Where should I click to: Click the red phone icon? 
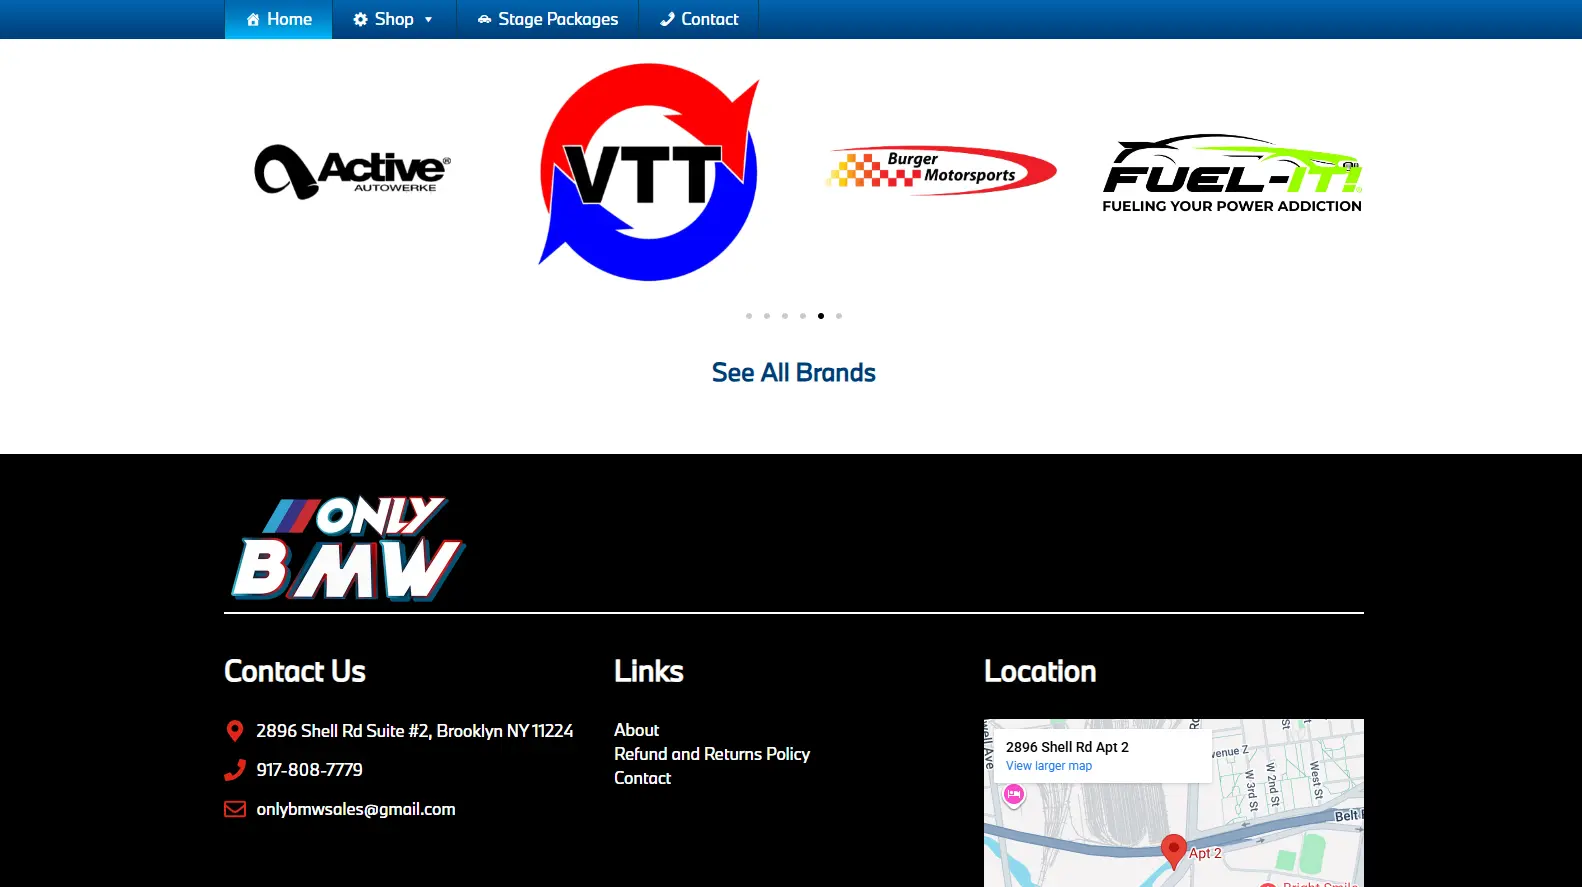(x=235, y=770)
